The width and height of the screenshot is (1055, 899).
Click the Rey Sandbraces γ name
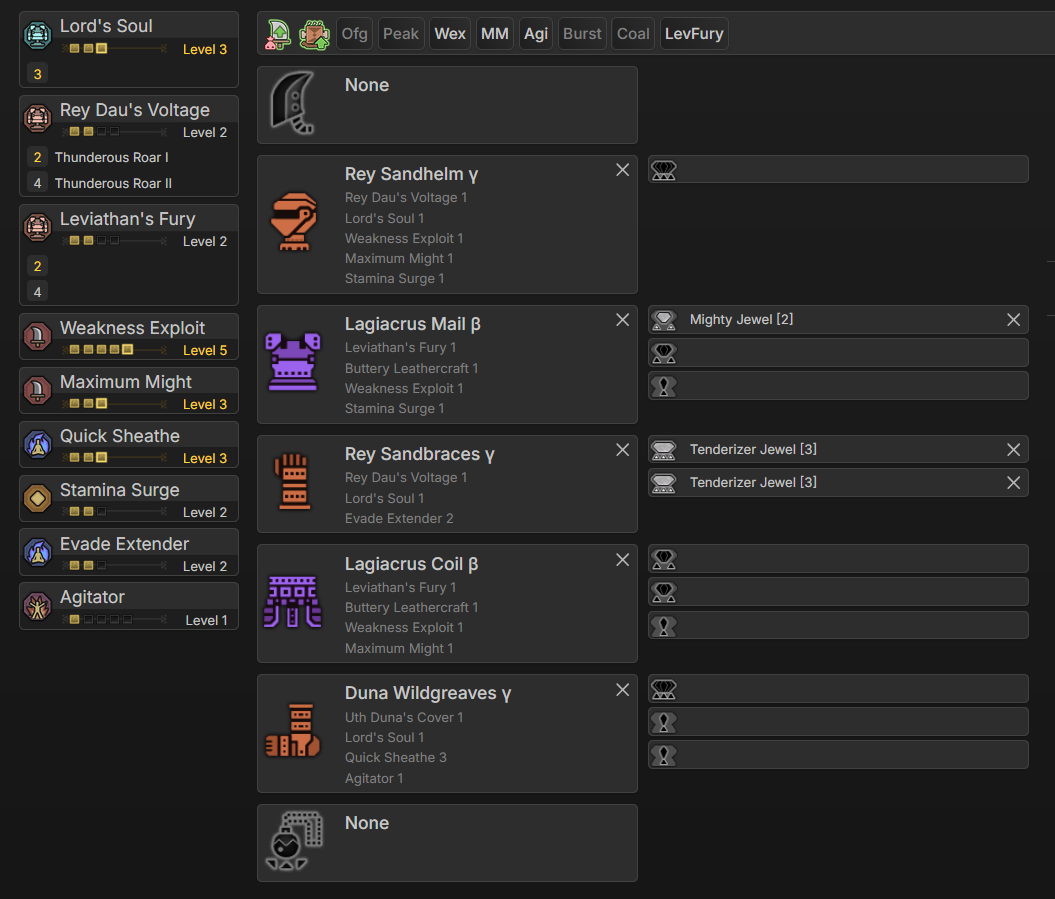(420, 454)
